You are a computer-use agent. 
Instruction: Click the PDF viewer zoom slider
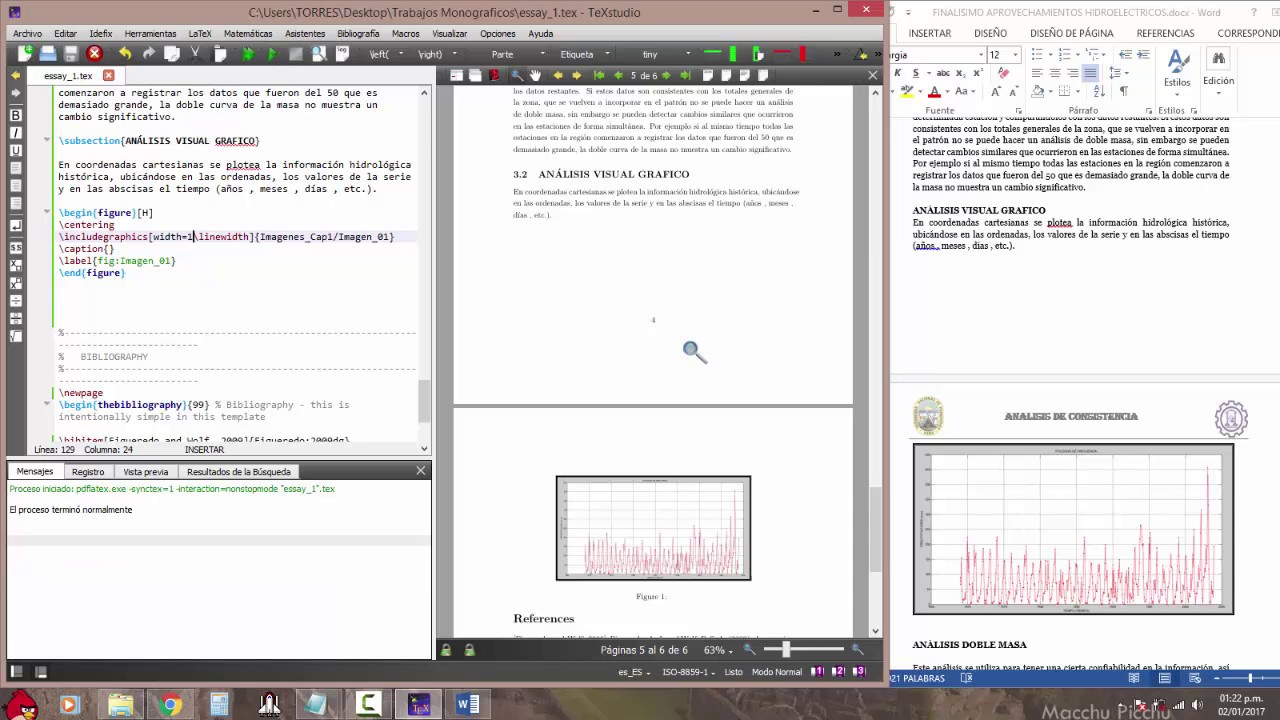804,650
